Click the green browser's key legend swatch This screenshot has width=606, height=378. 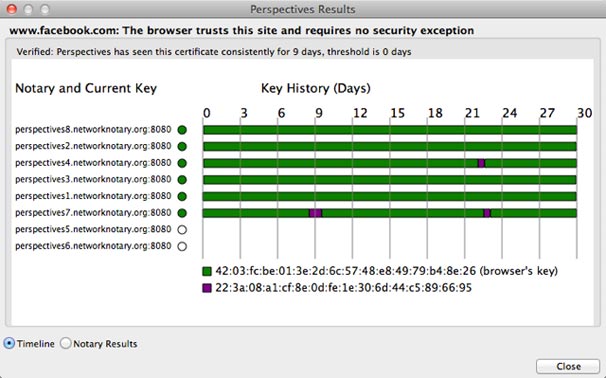point(207,271)
